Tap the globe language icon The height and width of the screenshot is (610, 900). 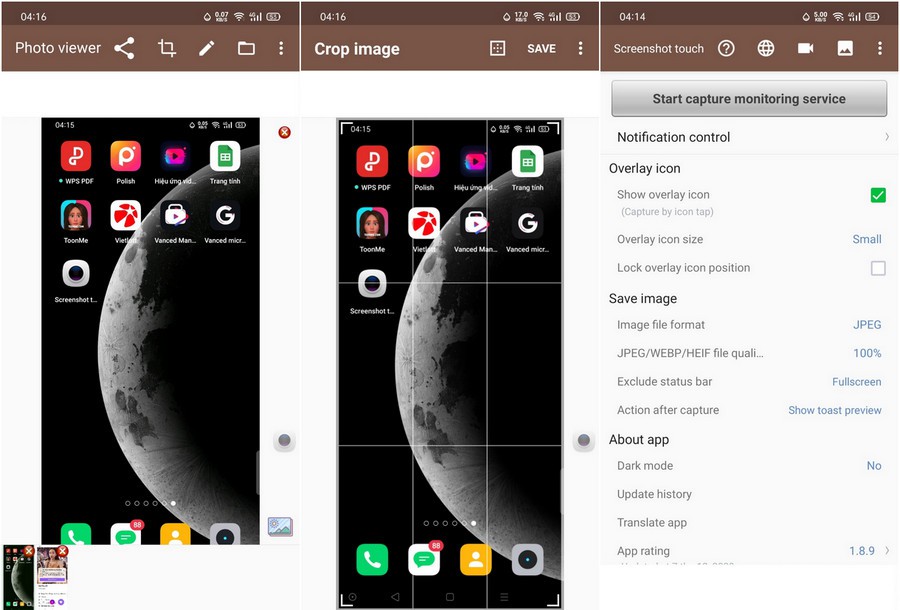tap(766, 48)
